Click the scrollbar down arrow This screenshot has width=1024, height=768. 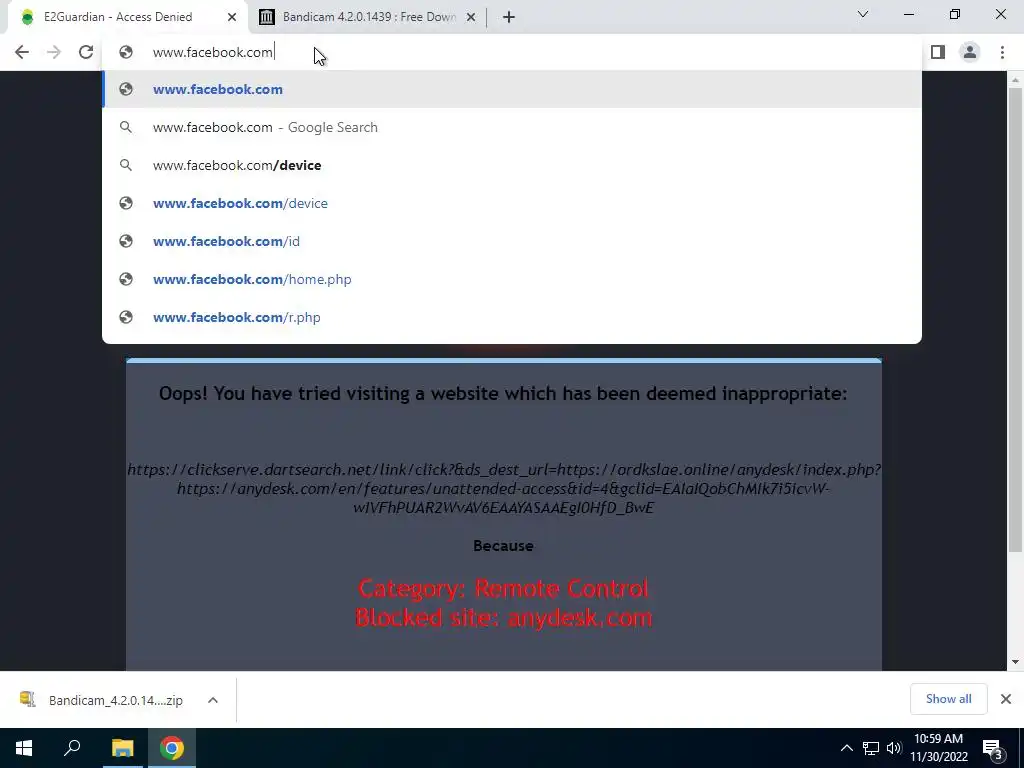pos(1015,662)
